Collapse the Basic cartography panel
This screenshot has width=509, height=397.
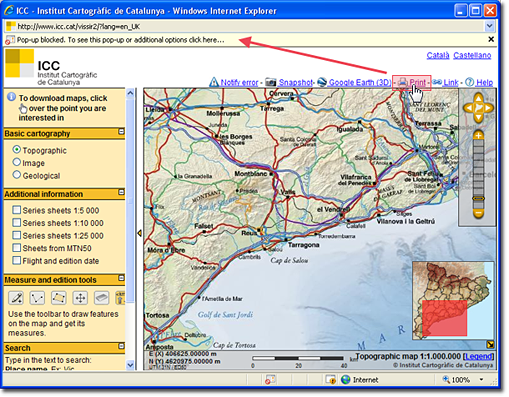click(x=121, y=132)
